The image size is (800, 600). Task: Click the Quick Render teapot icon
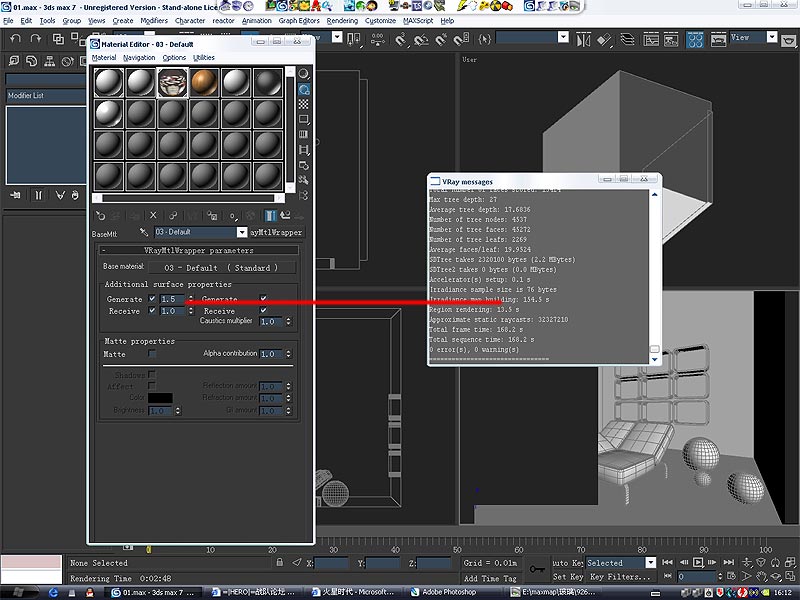789,40
